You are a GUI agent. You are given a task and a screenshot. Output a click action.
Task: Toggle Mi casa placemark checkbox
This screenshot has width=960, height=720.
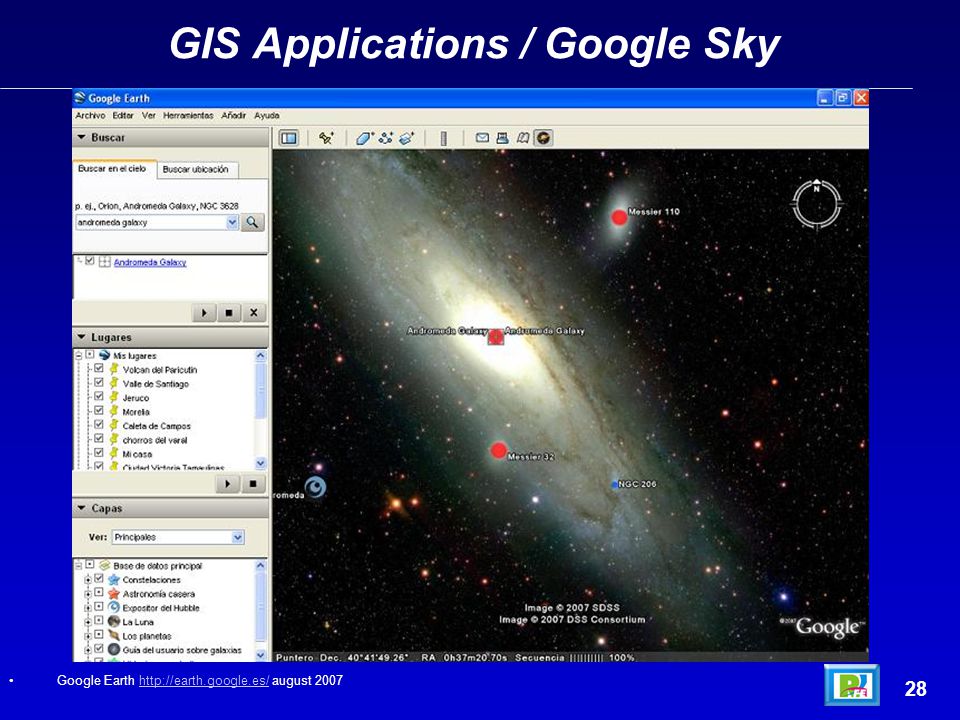pos(99,453)
